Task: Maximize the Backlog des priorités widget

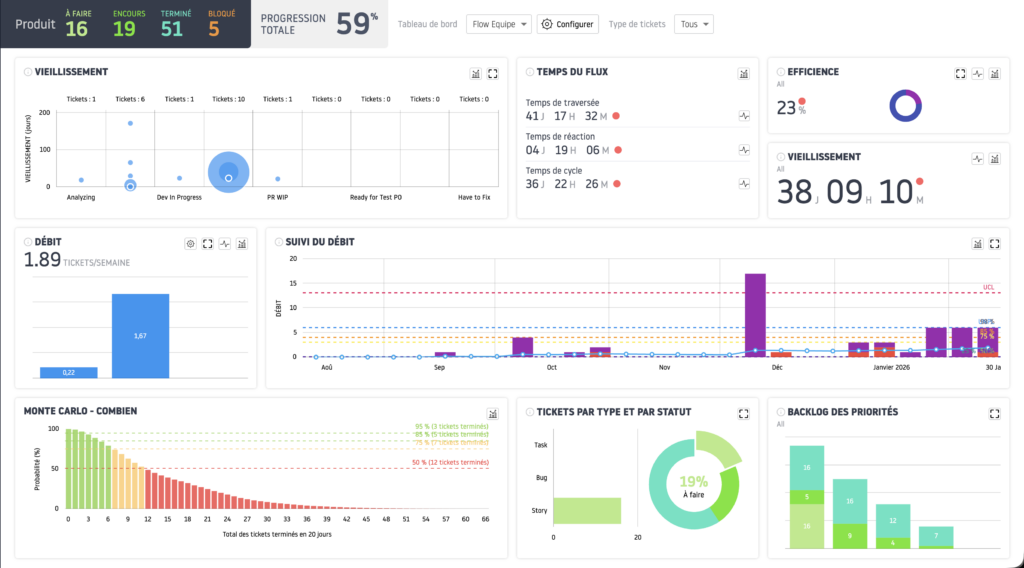Action: tap(995, 413)
